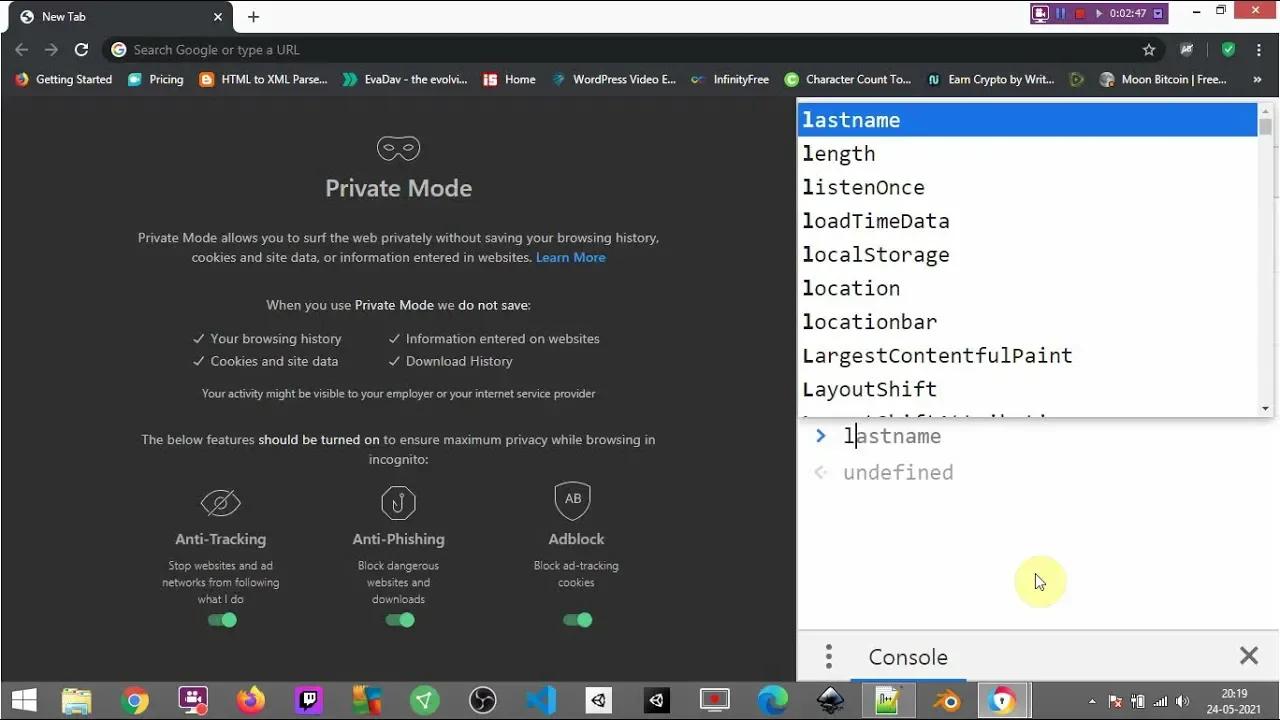
Task: Open the browser three-dot menu
Action: [x=1258, y=50]
